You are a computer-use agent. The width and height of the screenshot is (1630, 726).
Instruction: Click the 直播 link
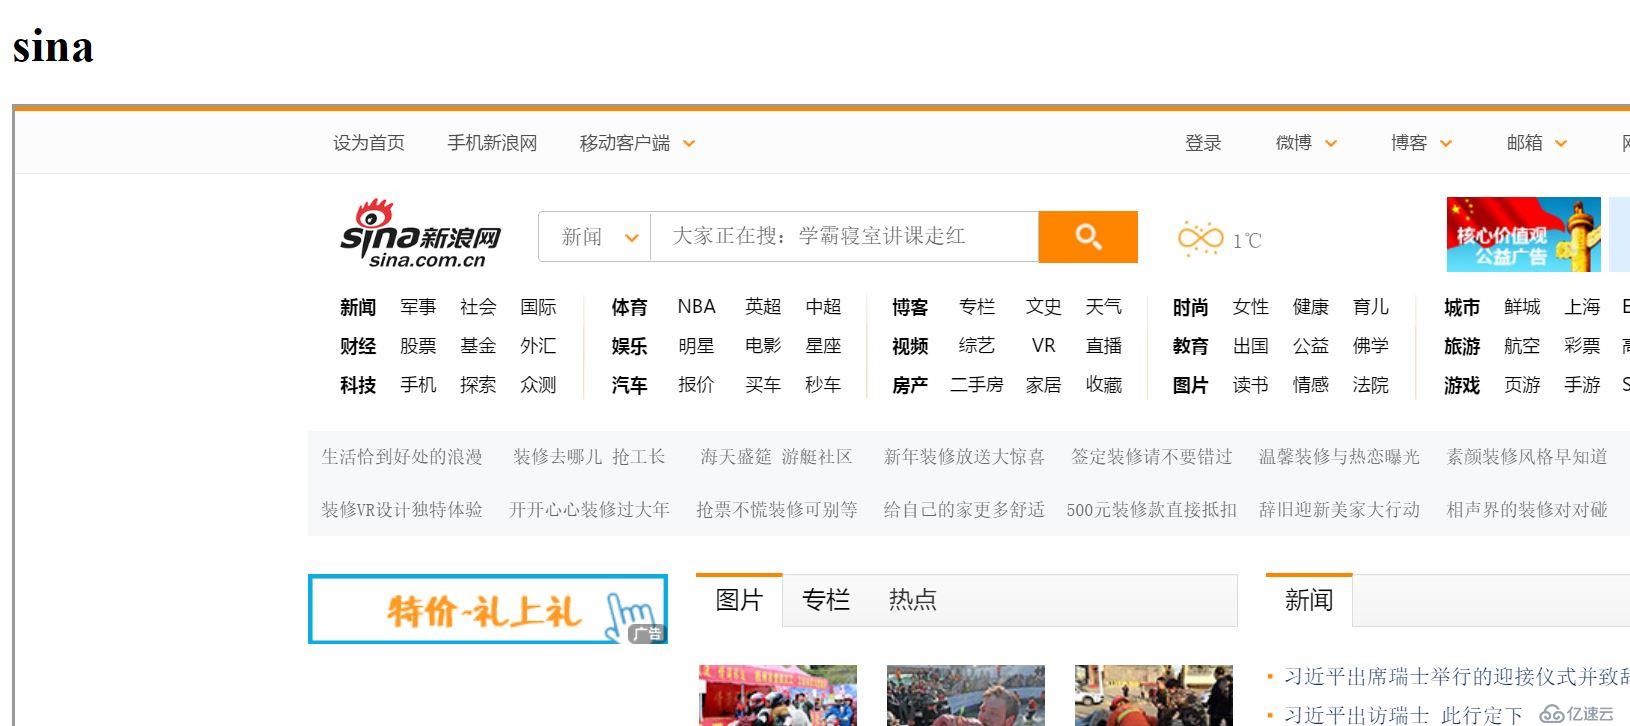[x=1104, y=346]
